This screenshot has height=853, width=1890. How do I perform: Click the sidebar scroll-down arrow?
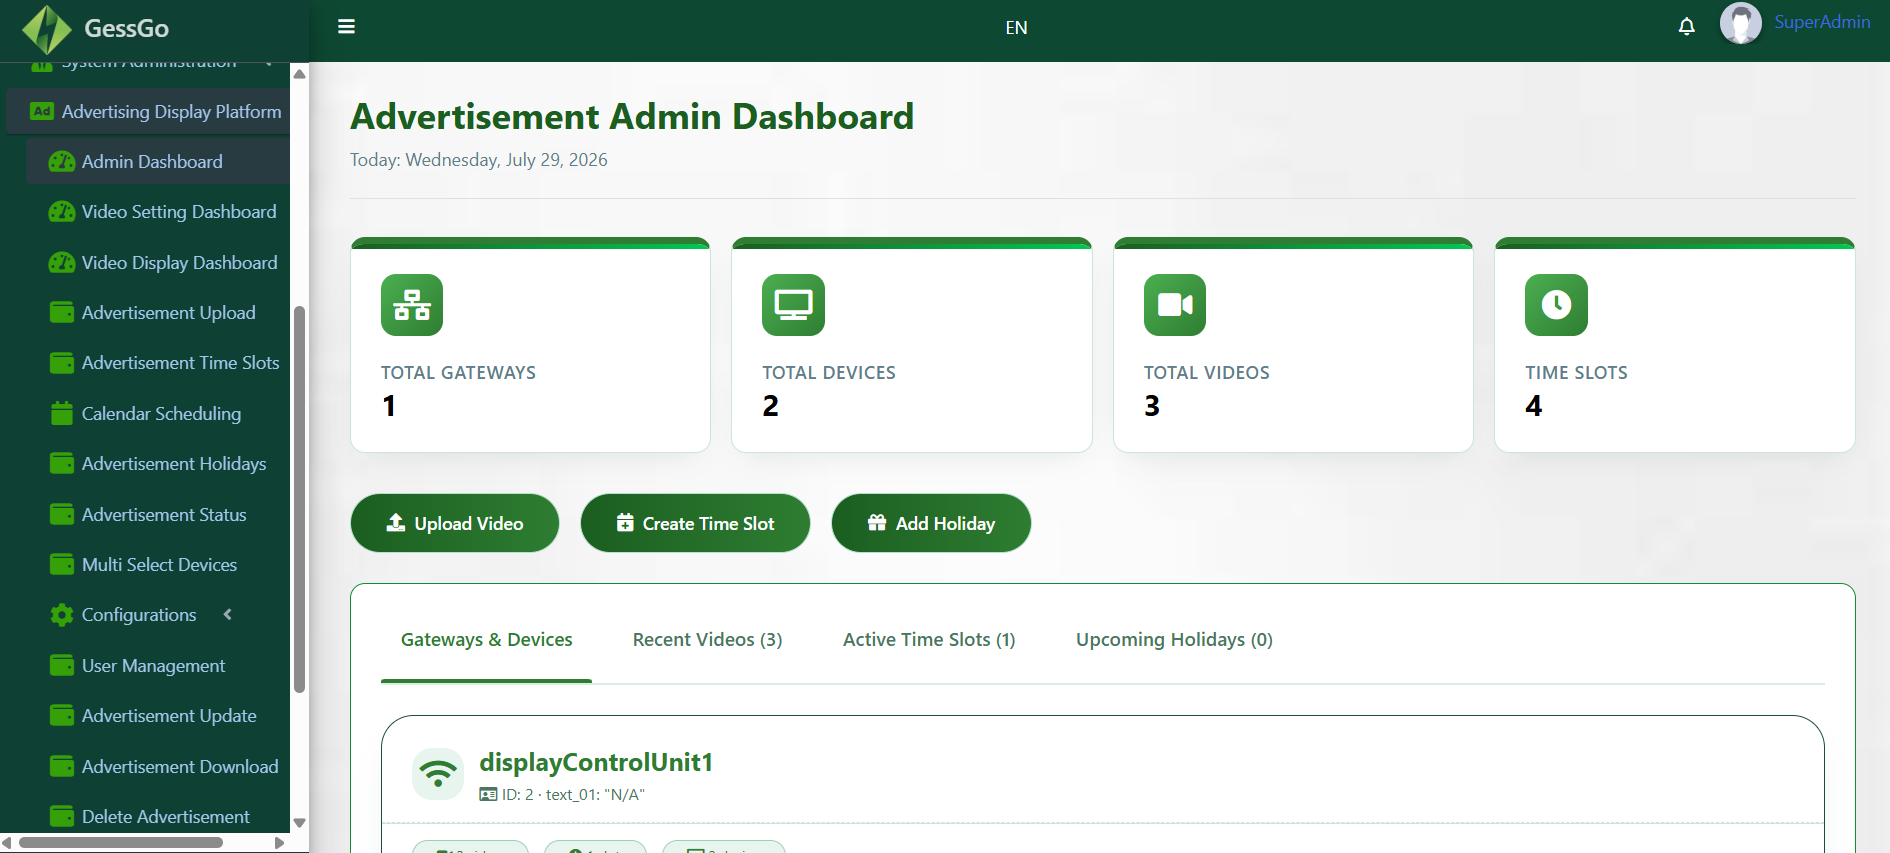[299, 823]
